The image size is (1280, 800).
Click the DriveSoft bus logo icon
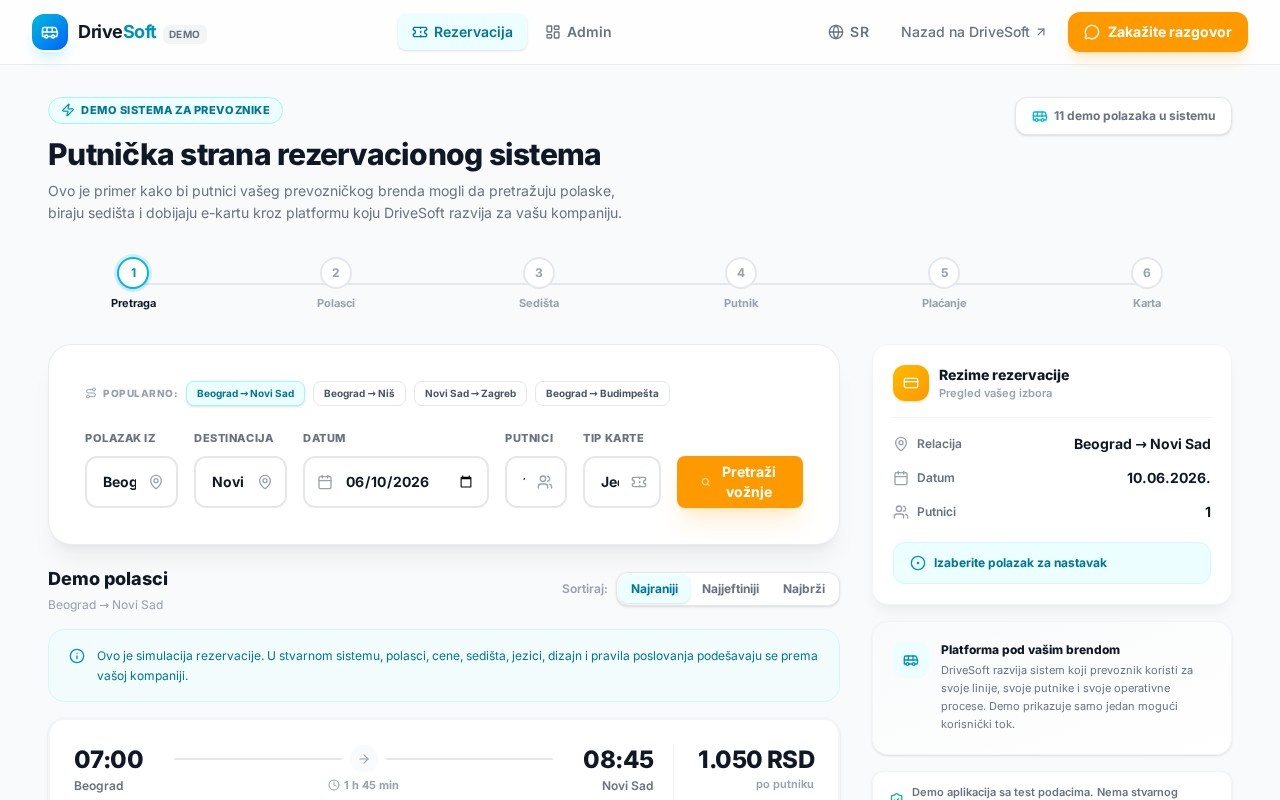click(x=50, y=32)
